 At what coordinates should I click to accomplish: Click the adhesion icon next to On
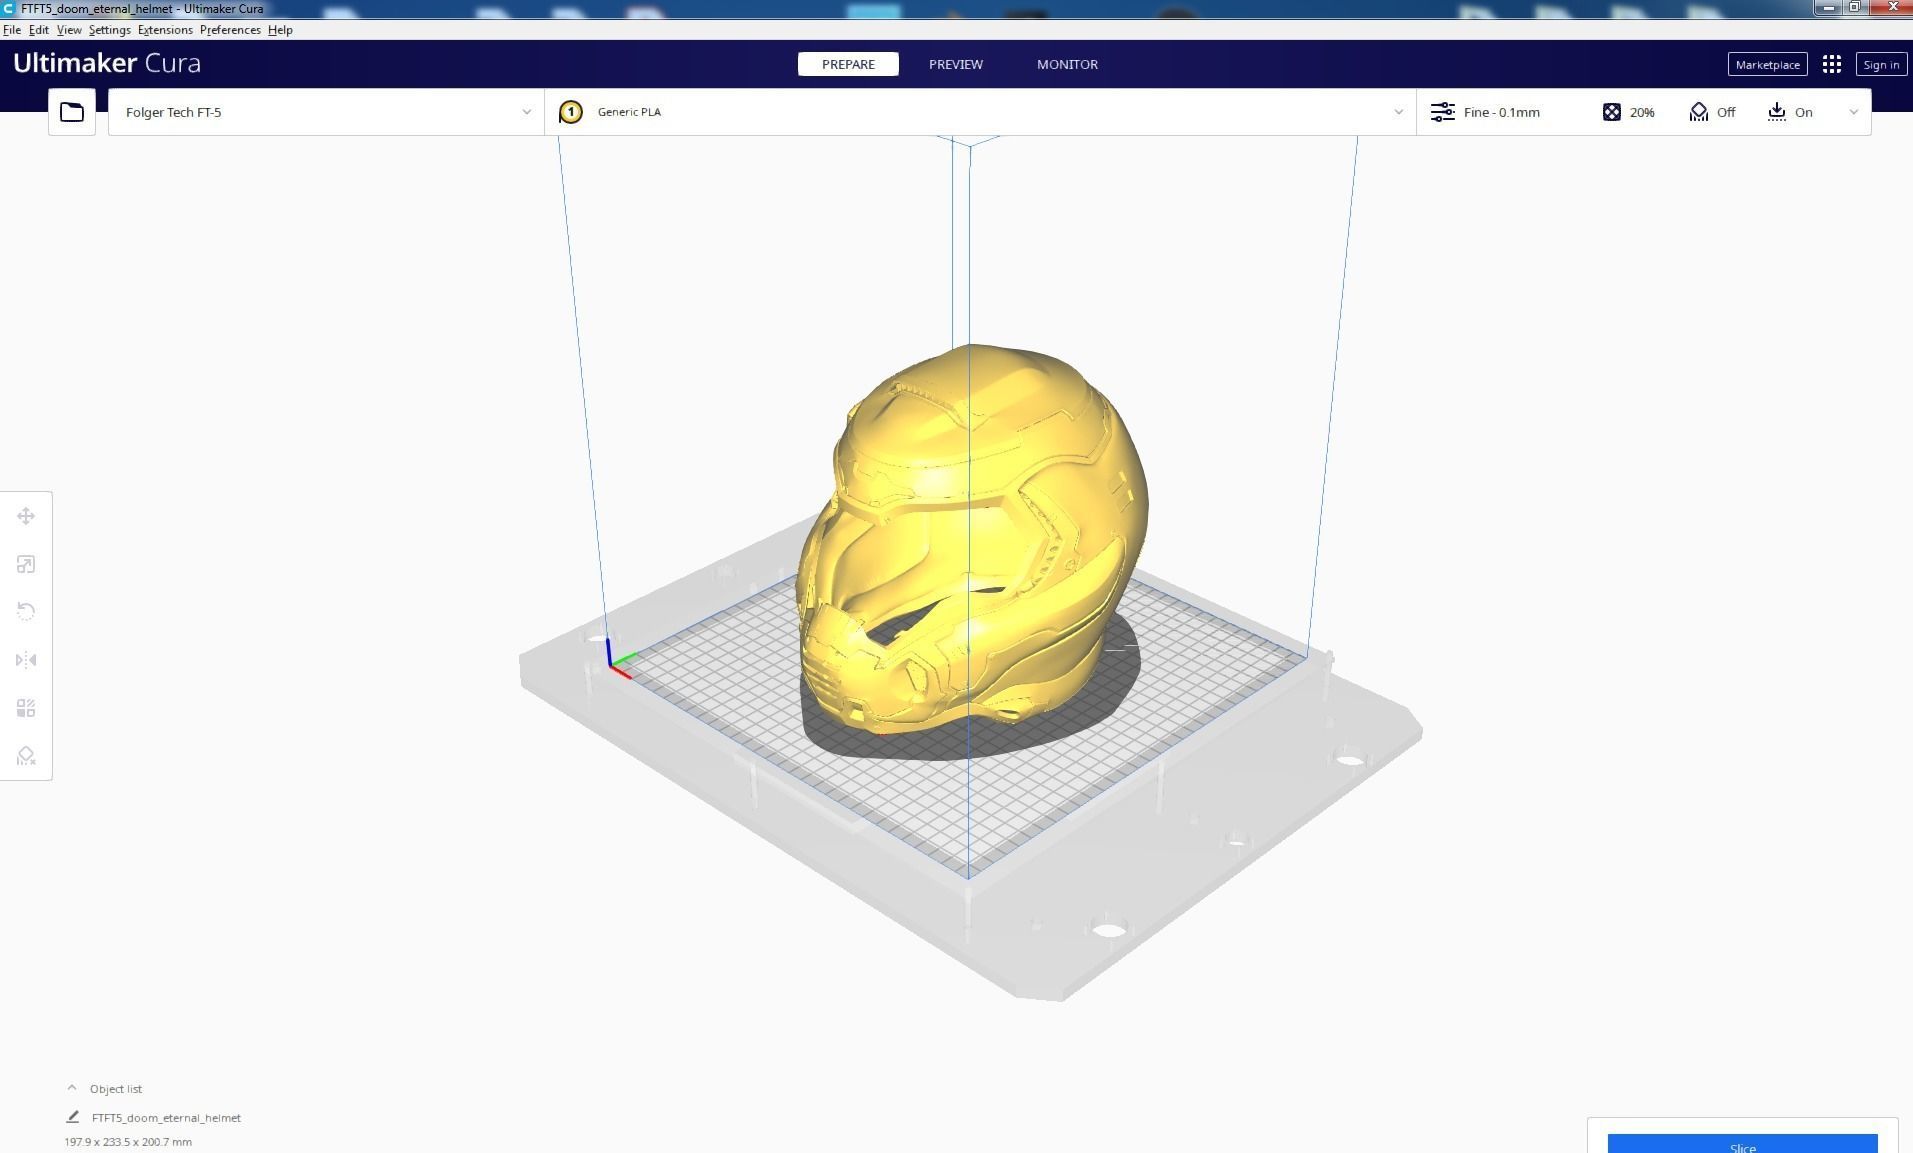point(1779,112)
